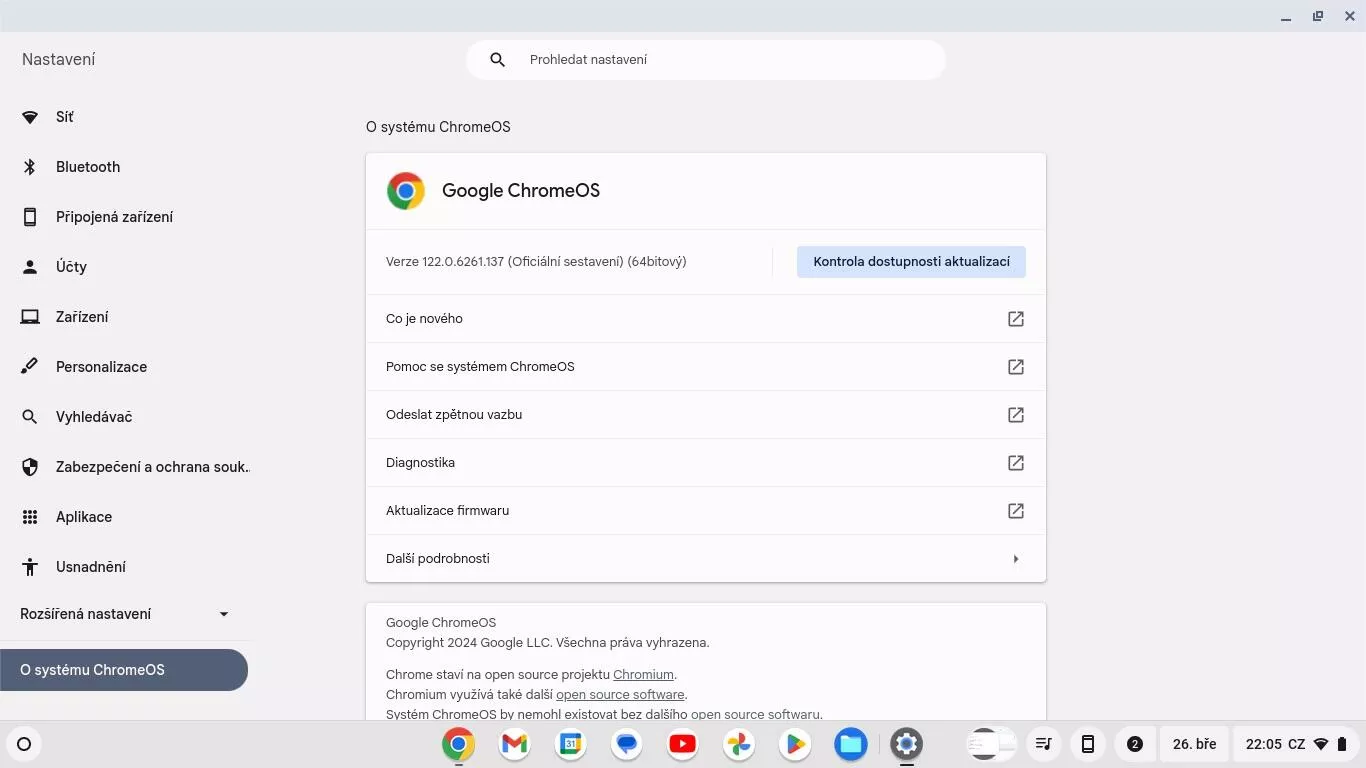Open the open source software link
Screen dimensions: 1366x768
point(620,695)
